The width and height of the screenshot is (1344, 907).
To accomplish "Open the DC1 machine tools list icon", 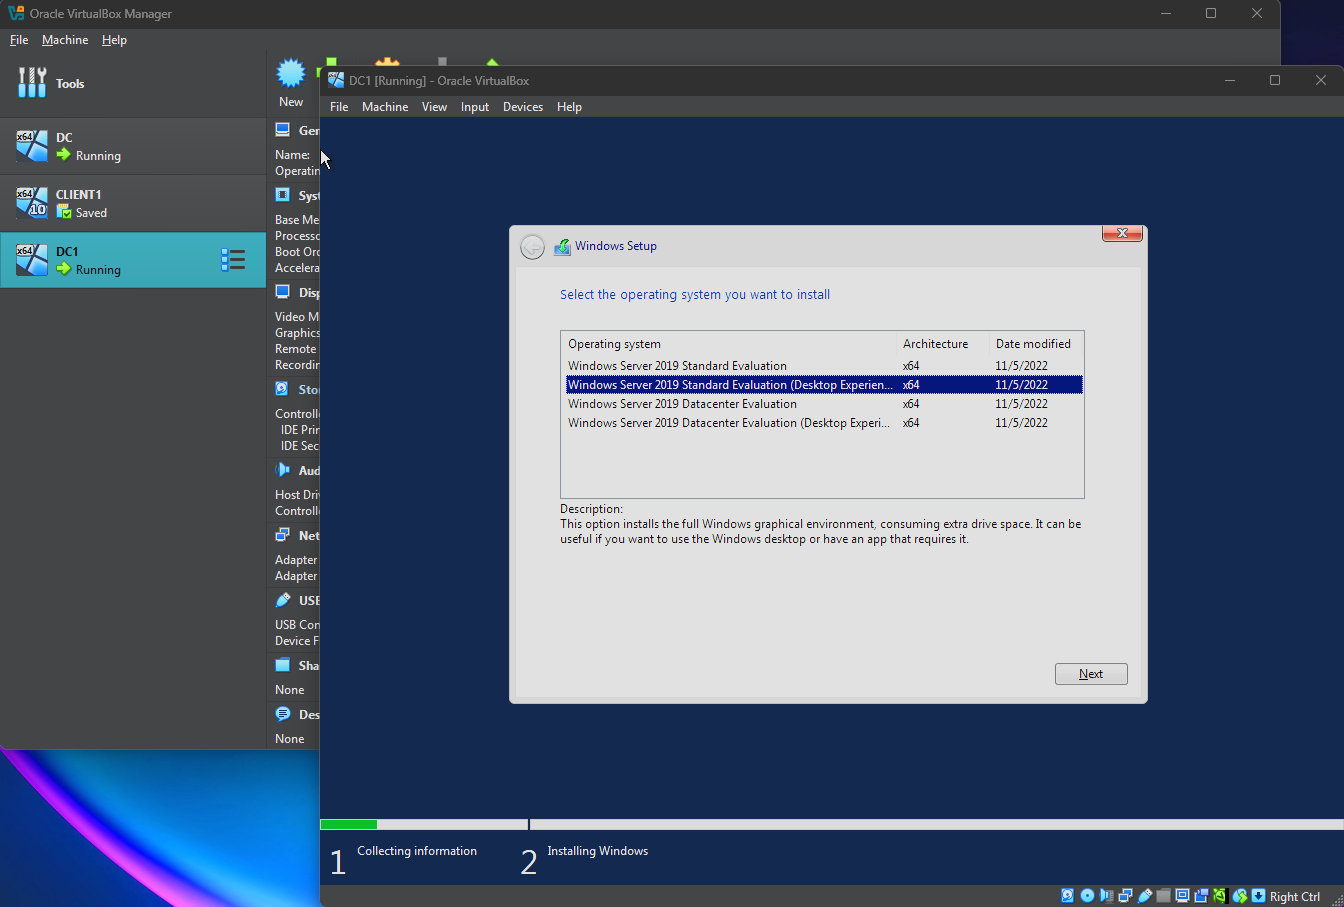I will pos(233,260).
